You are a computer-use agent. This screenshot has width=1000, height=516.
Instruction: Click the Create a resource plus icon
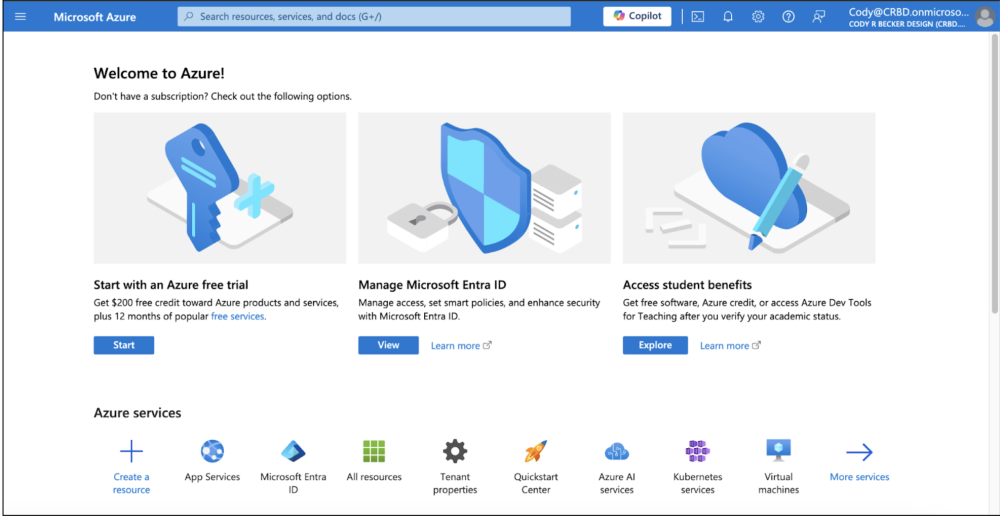tap(131, 452)
